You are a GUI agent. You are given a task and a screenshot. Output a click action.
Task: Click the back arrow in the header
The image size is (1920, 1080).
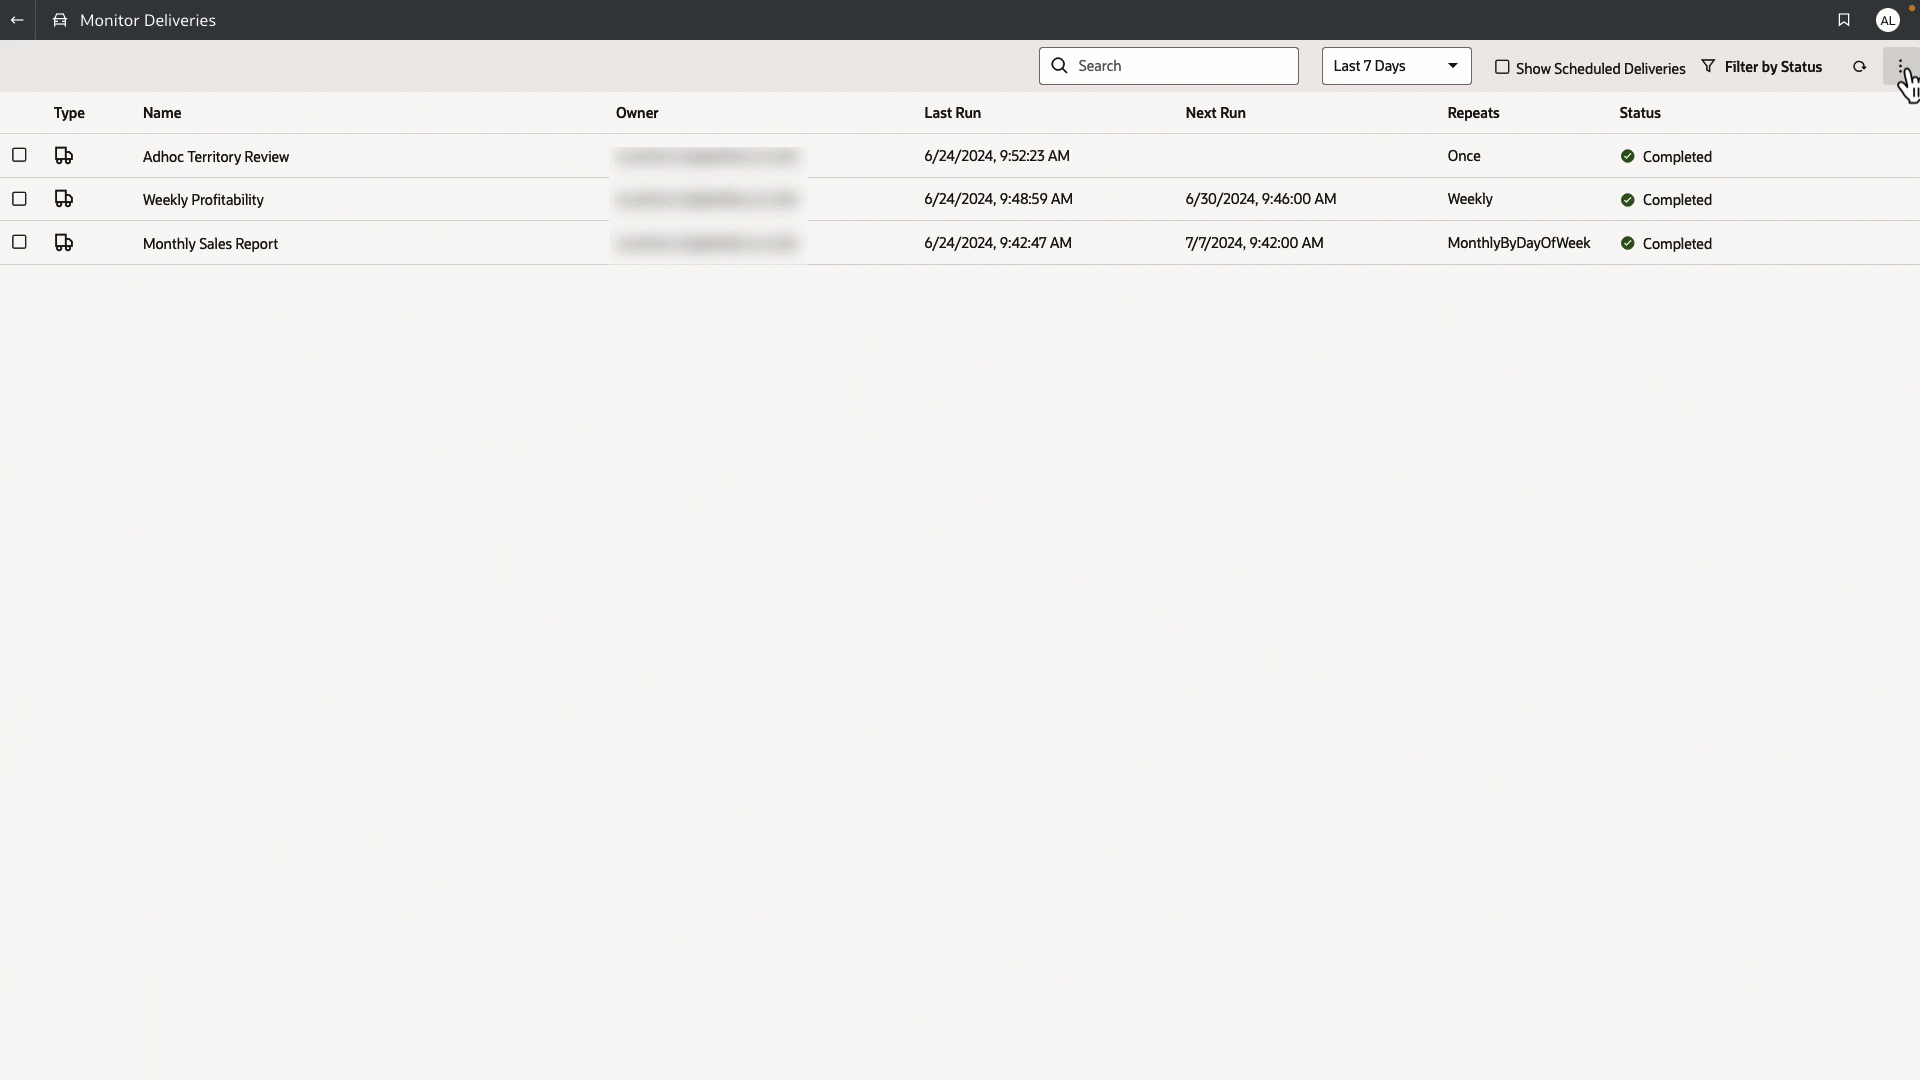pyautogui.click(x=17, y=20)
